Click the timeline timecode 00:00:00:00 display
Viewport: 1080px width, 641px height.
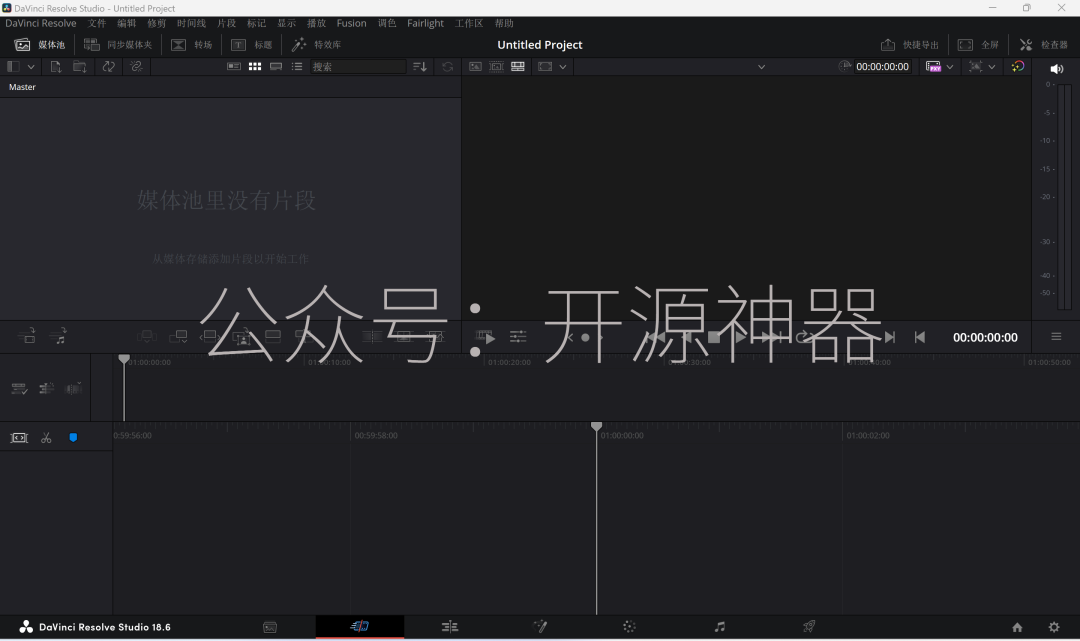pos(985,337)
